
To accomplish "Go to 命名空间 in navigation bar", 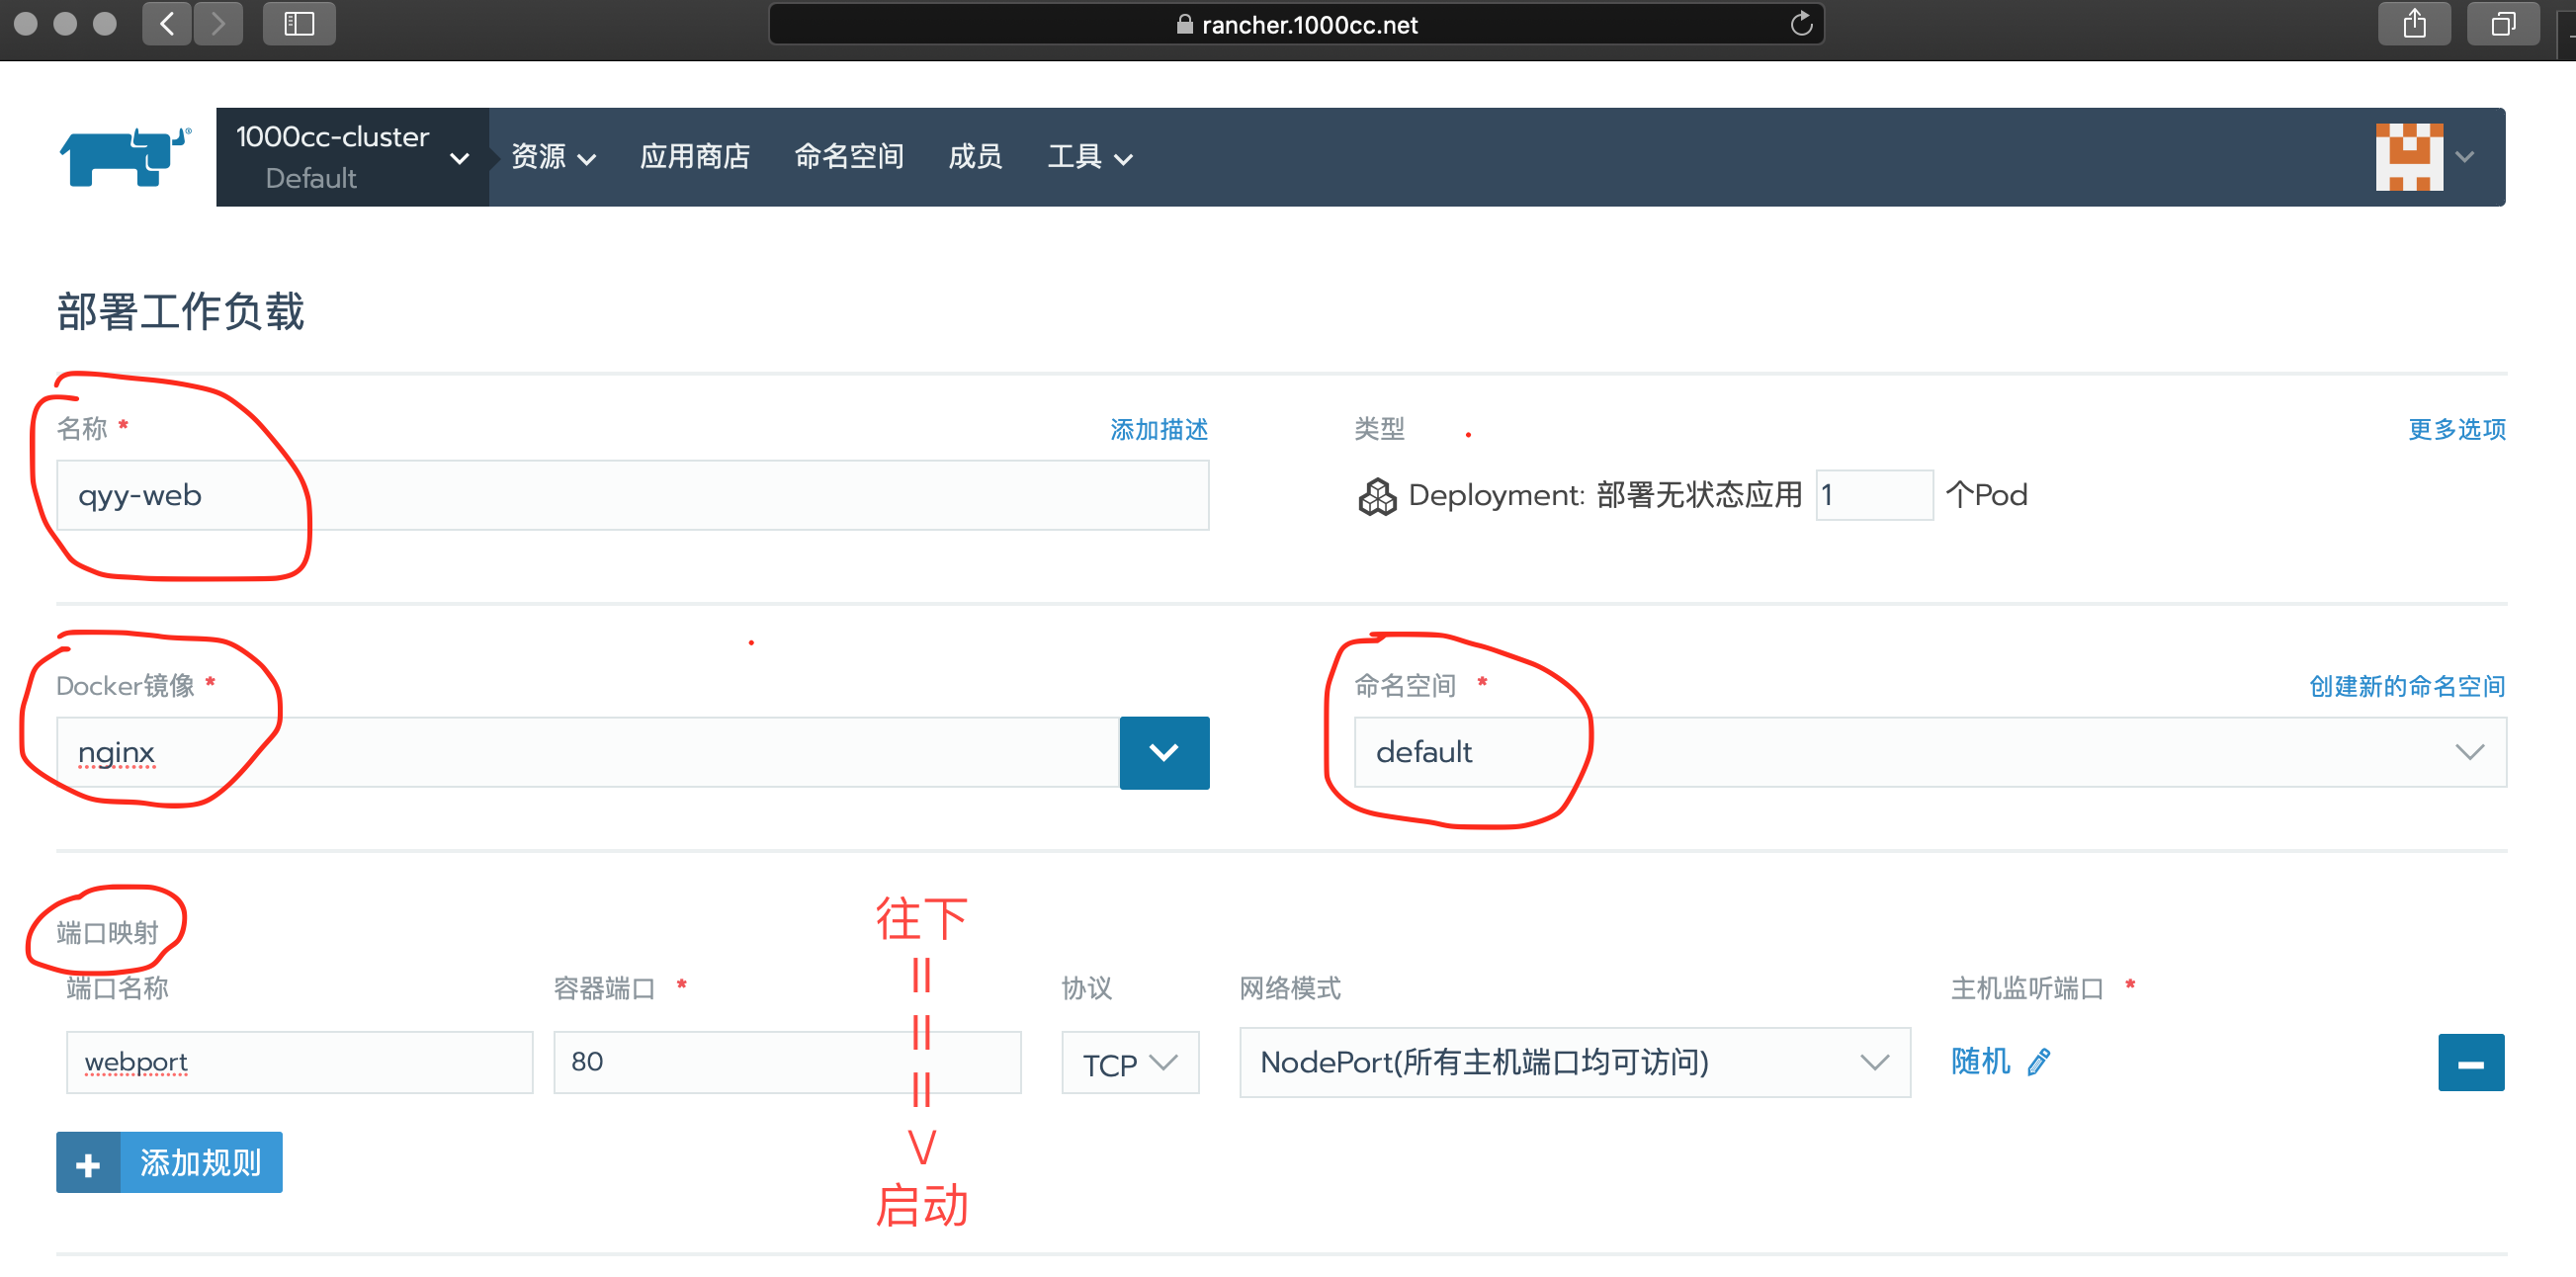I will click(x=849, y=157).
